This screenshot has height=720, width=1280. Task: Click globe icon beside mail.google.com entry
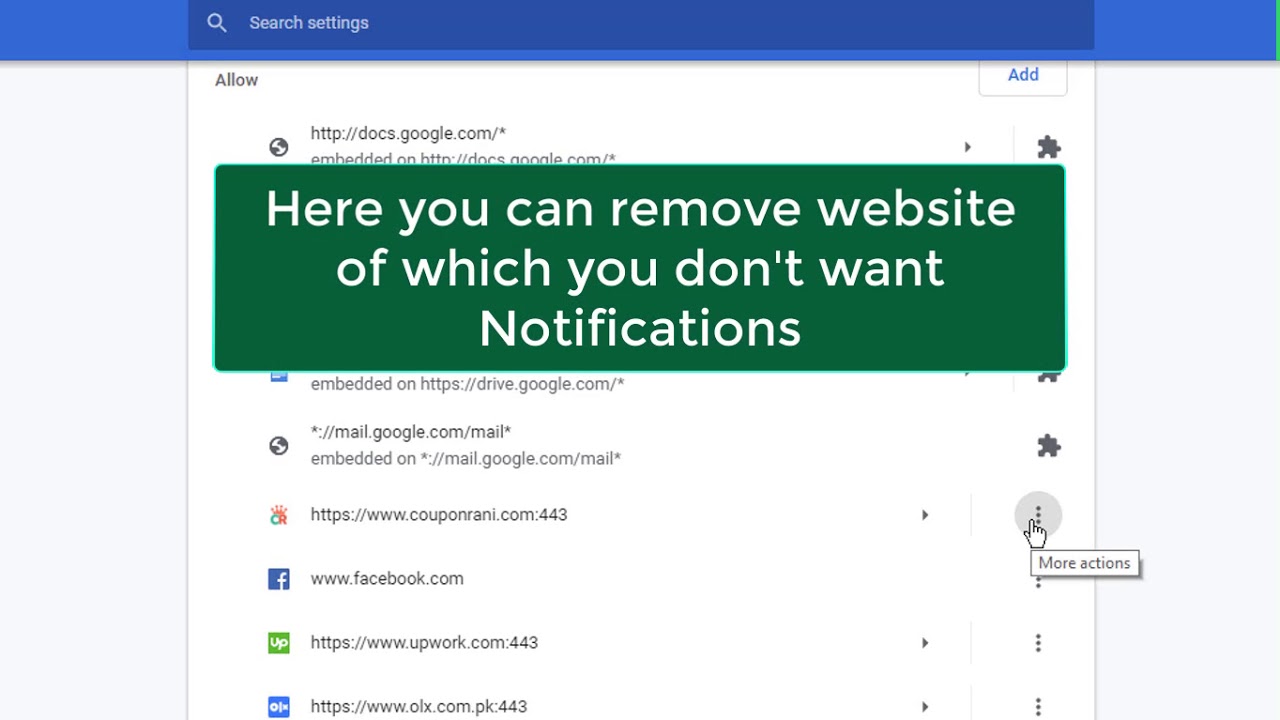coord(279,446)
